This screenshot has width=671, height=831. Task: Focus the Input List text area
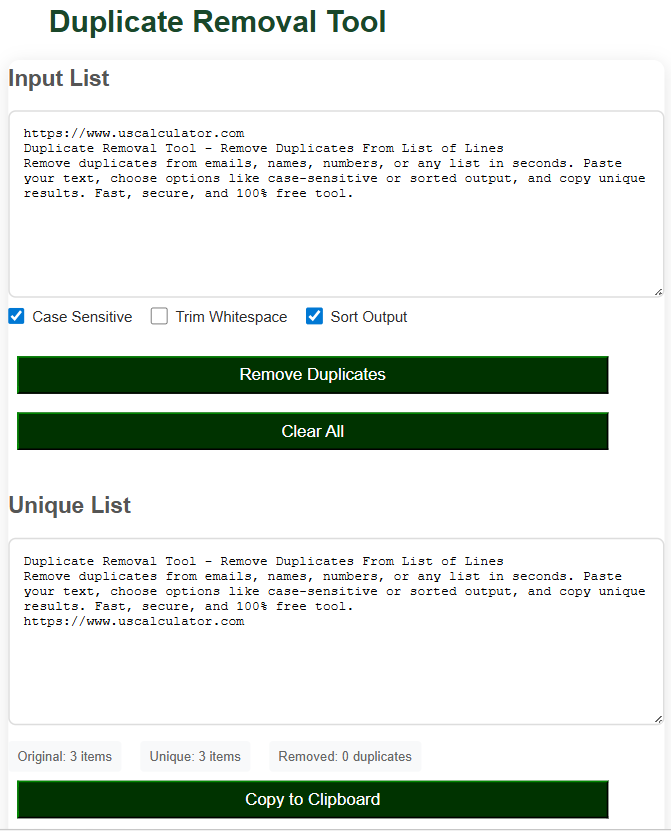point(336,204)
